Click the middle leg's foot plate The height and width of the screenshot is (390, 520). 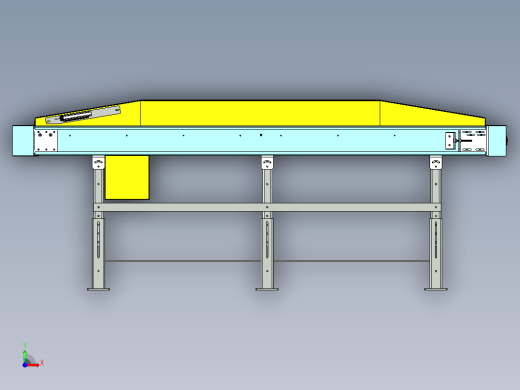pyautogui.click(x=267, y=289)
